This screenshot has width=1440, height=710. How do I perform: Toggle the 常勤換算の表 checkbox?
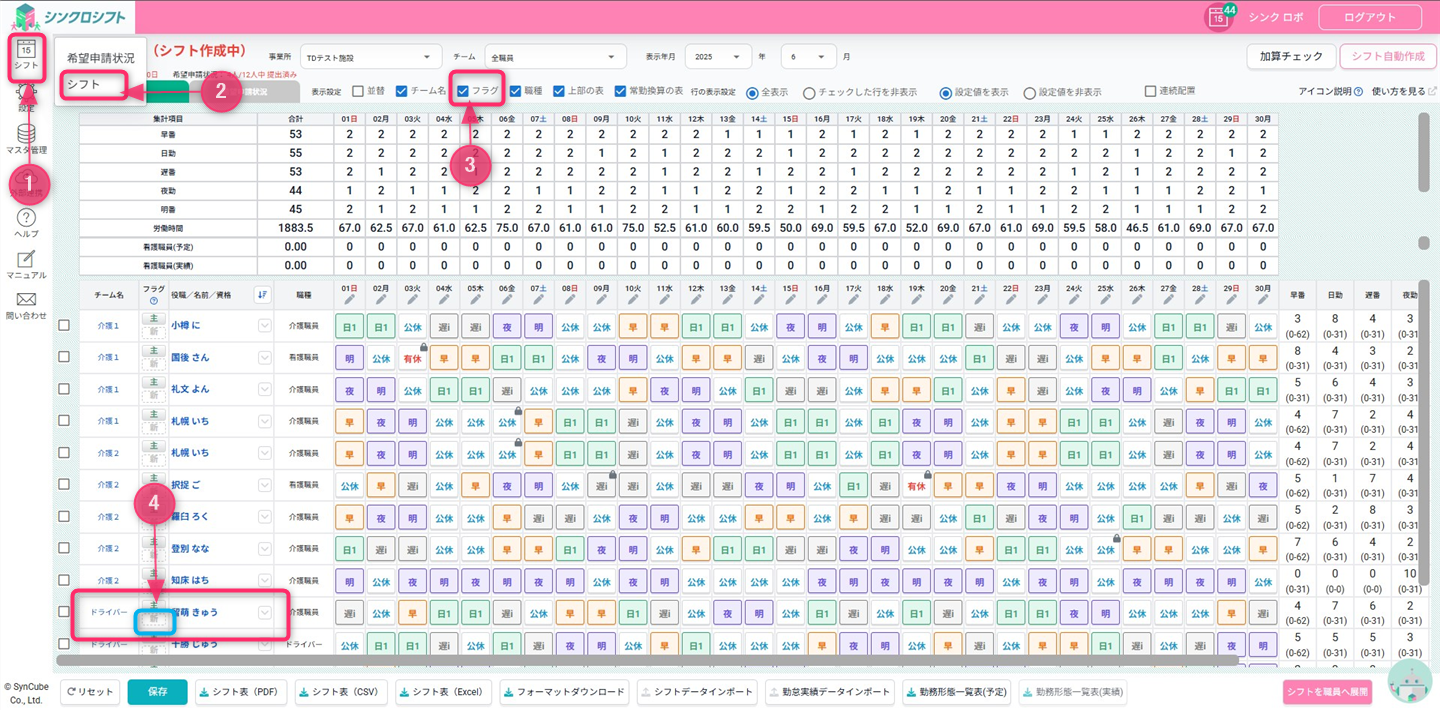coord(620,91)
